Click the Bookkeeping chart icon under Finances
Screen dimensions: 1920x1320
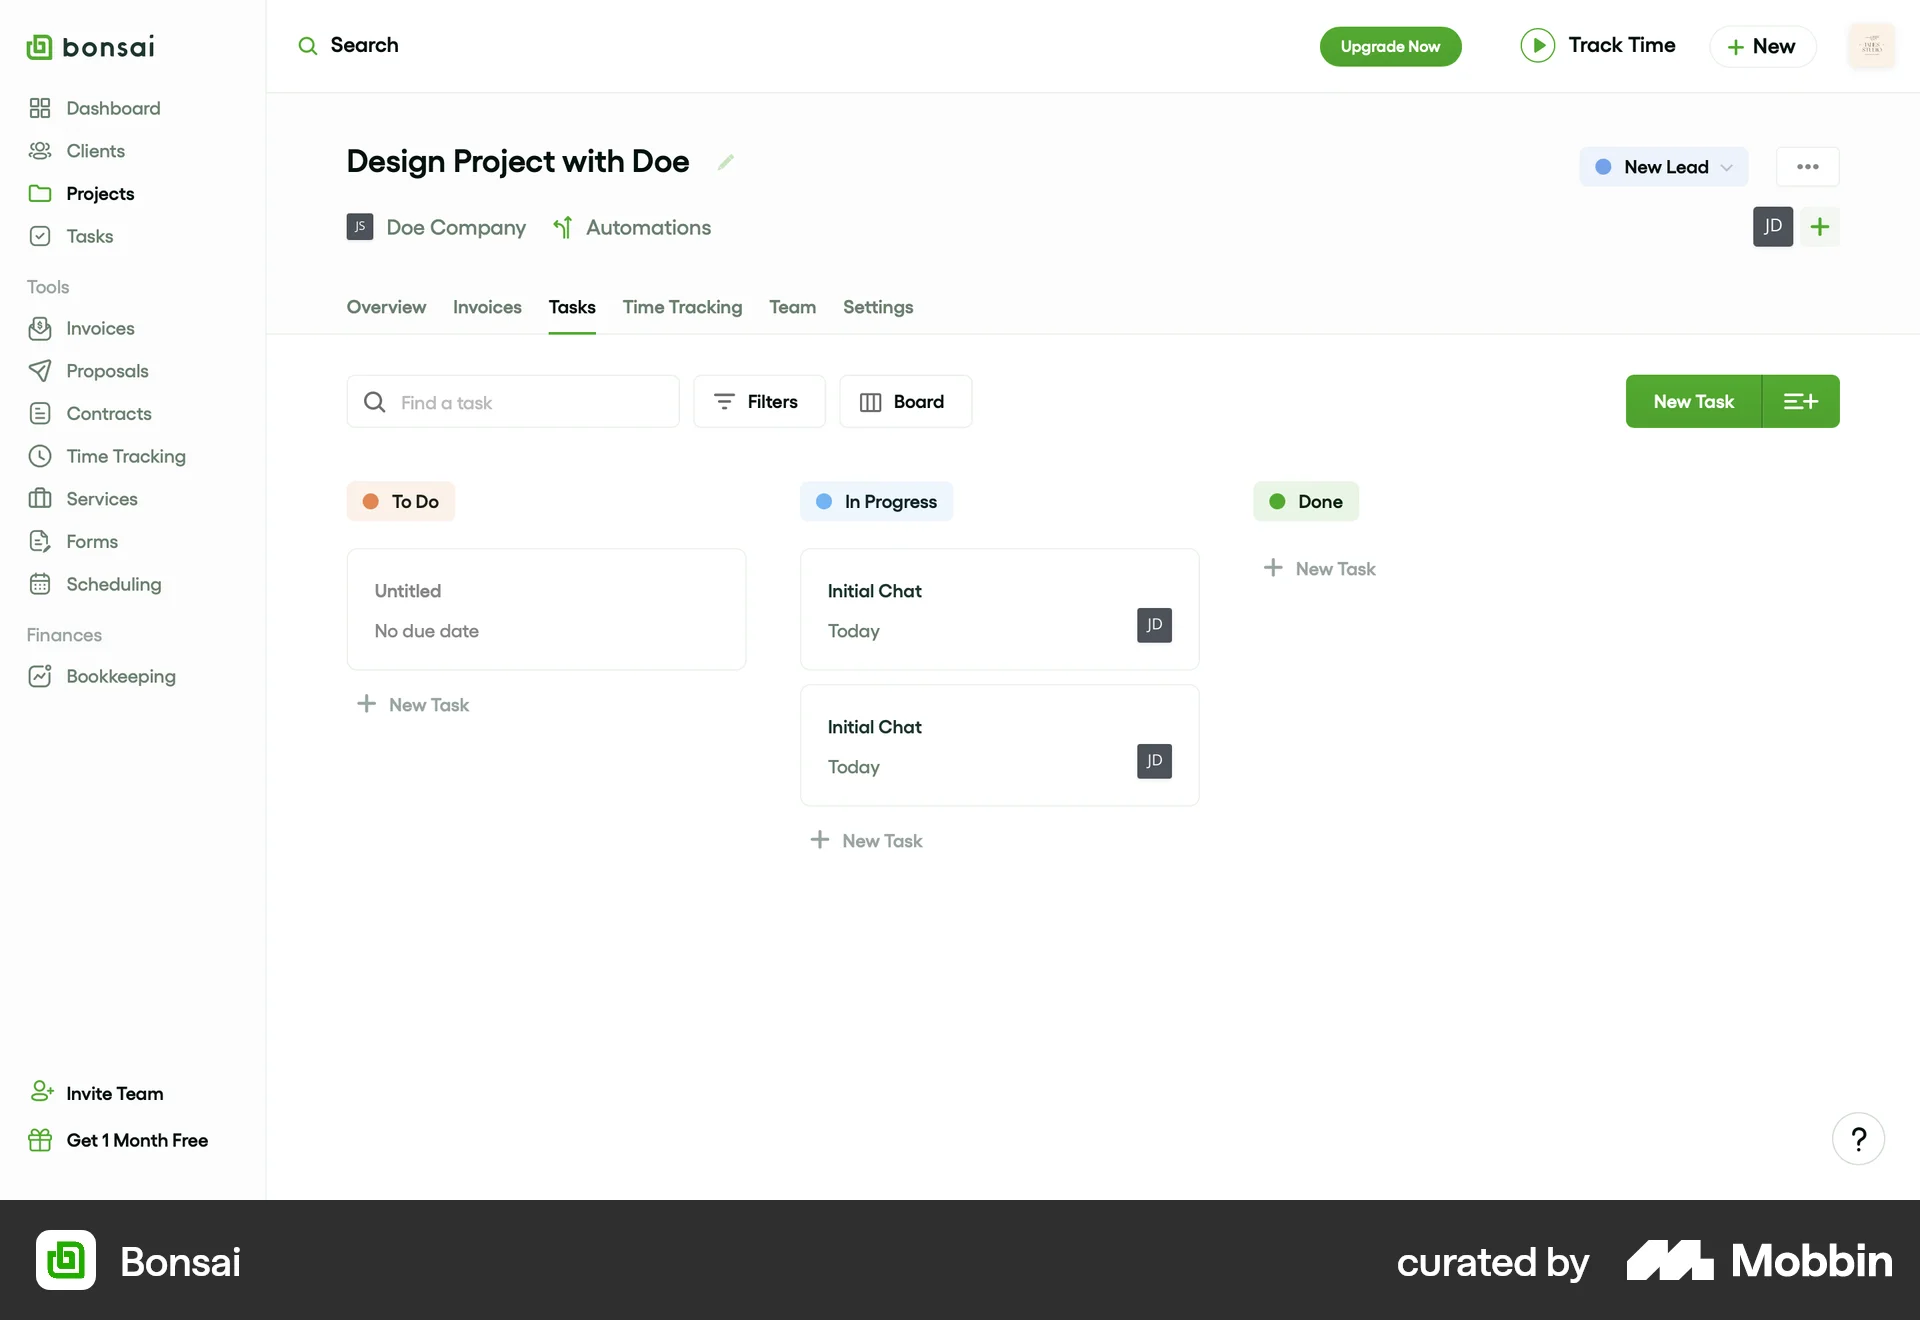coord(40,676)
